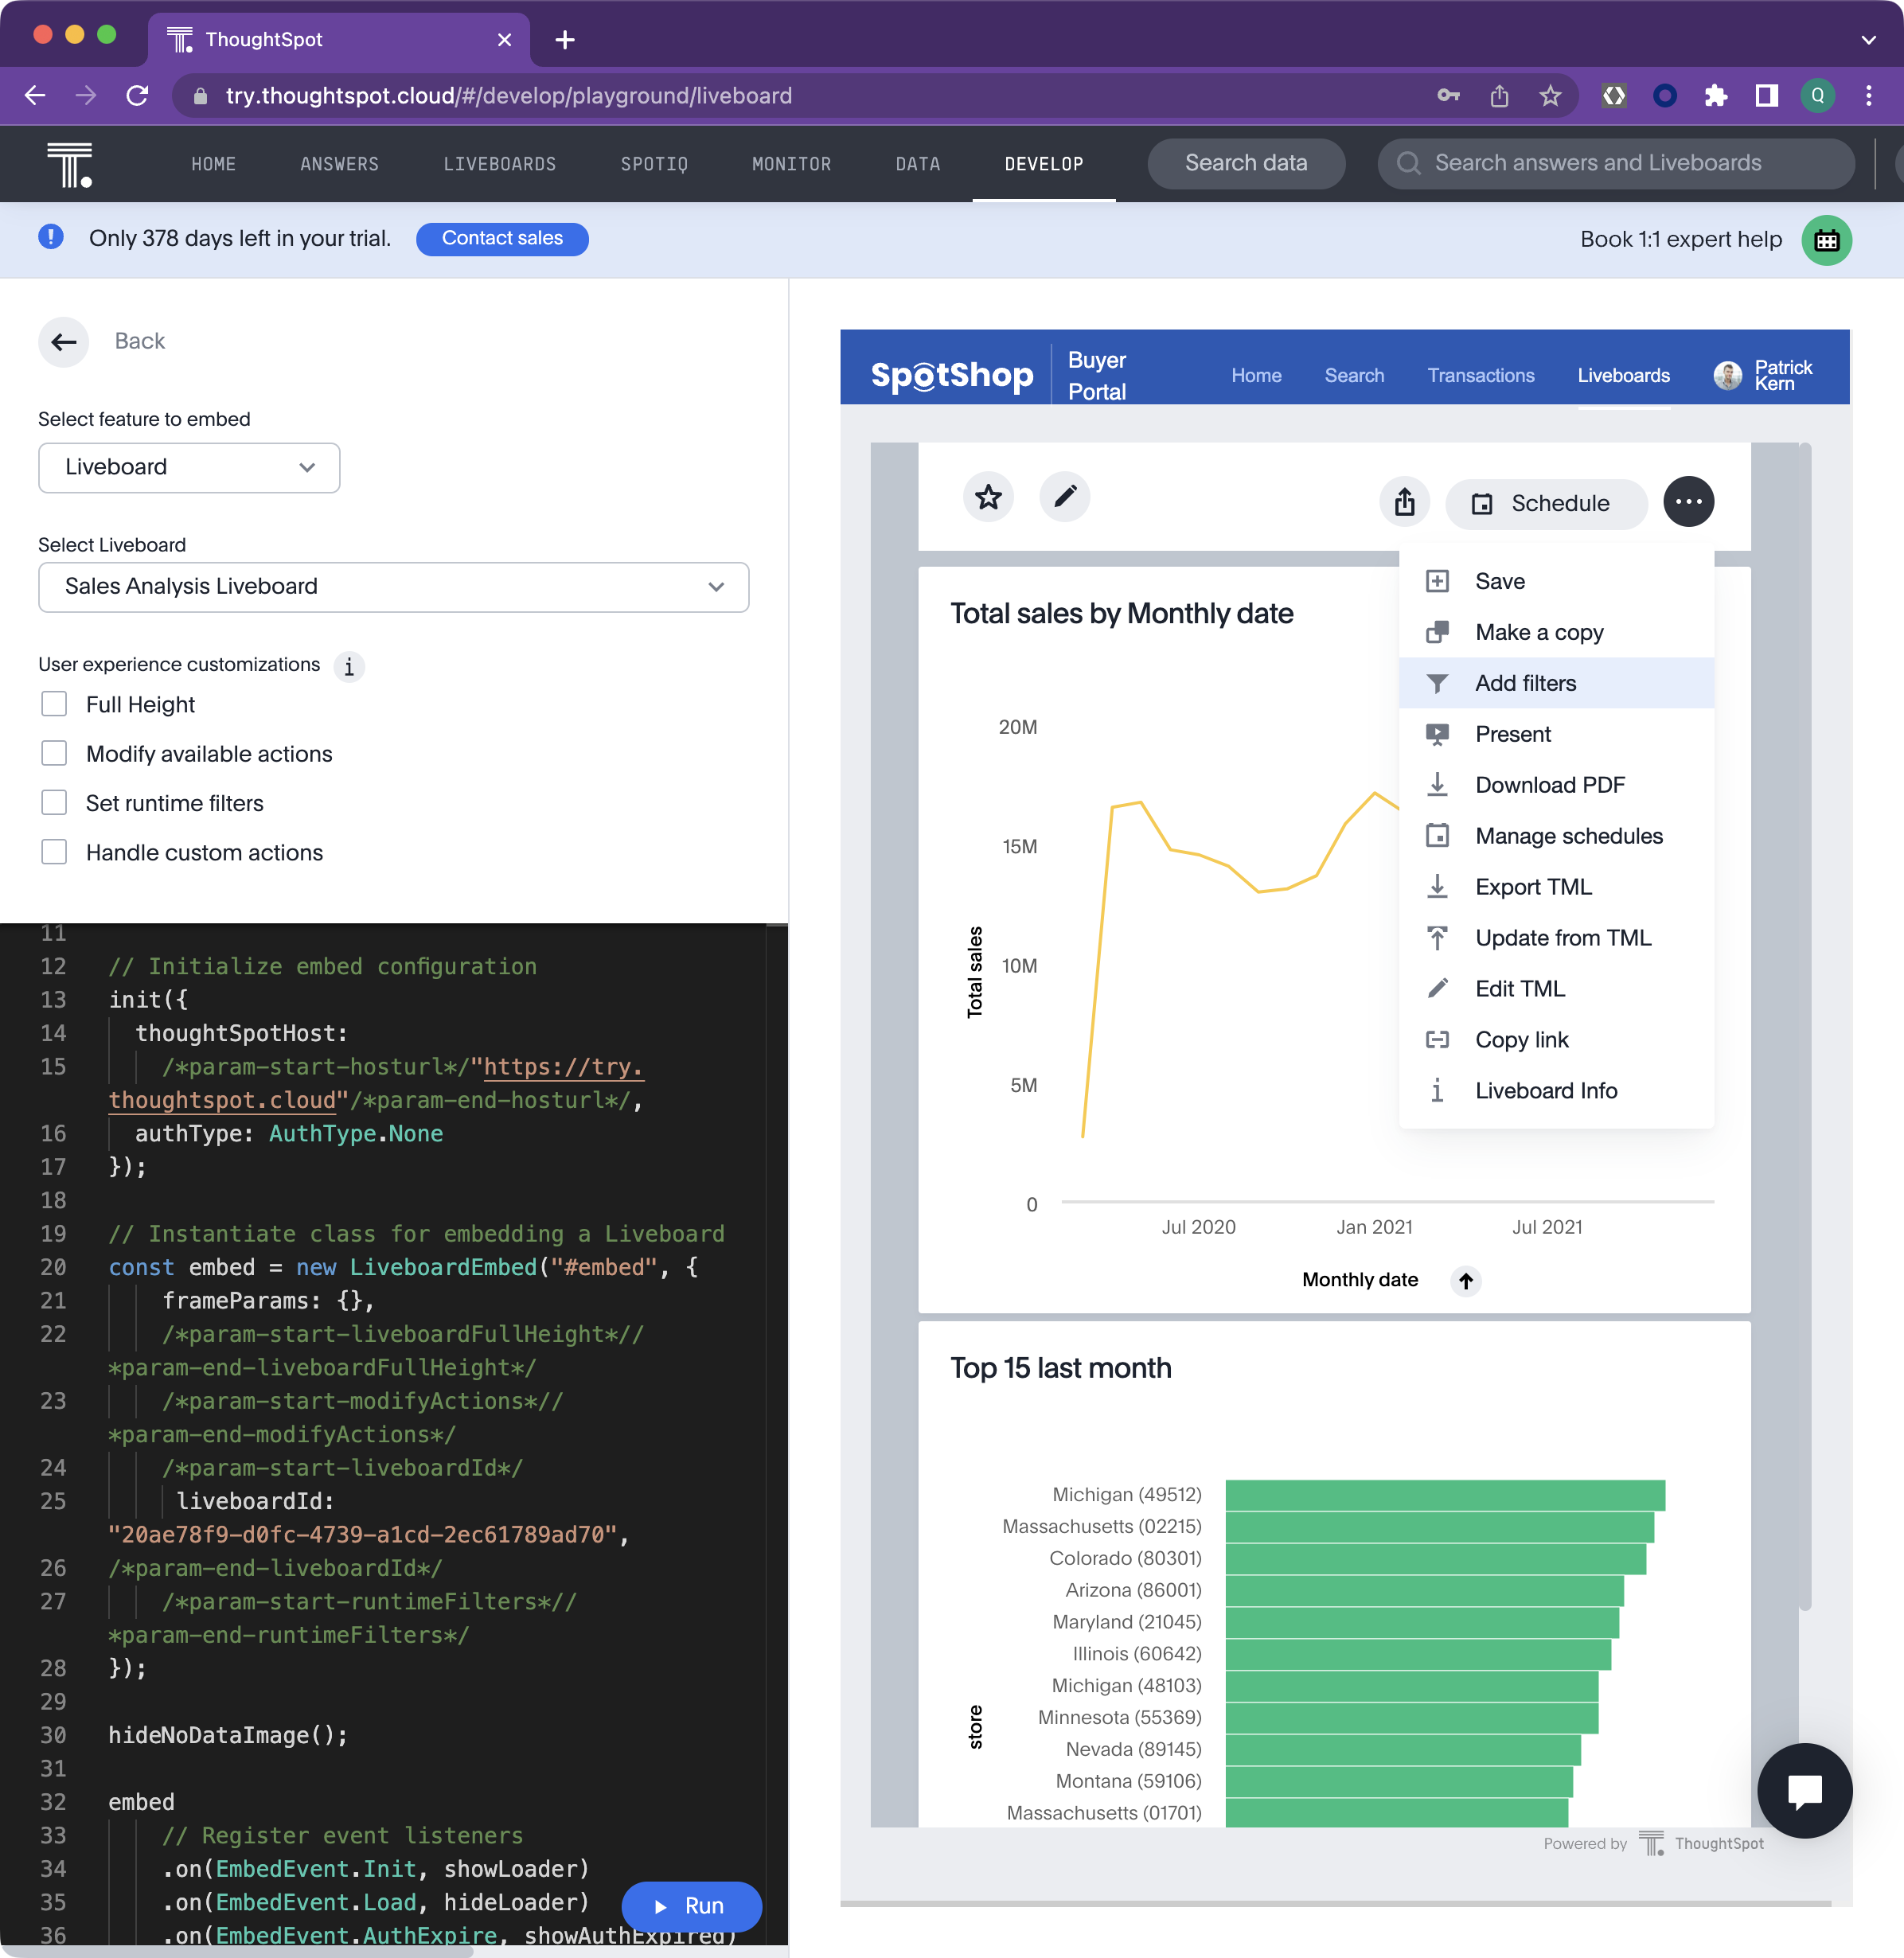Enable the Full Height checkbox
1904x1958 pixels.
[54, 704]
